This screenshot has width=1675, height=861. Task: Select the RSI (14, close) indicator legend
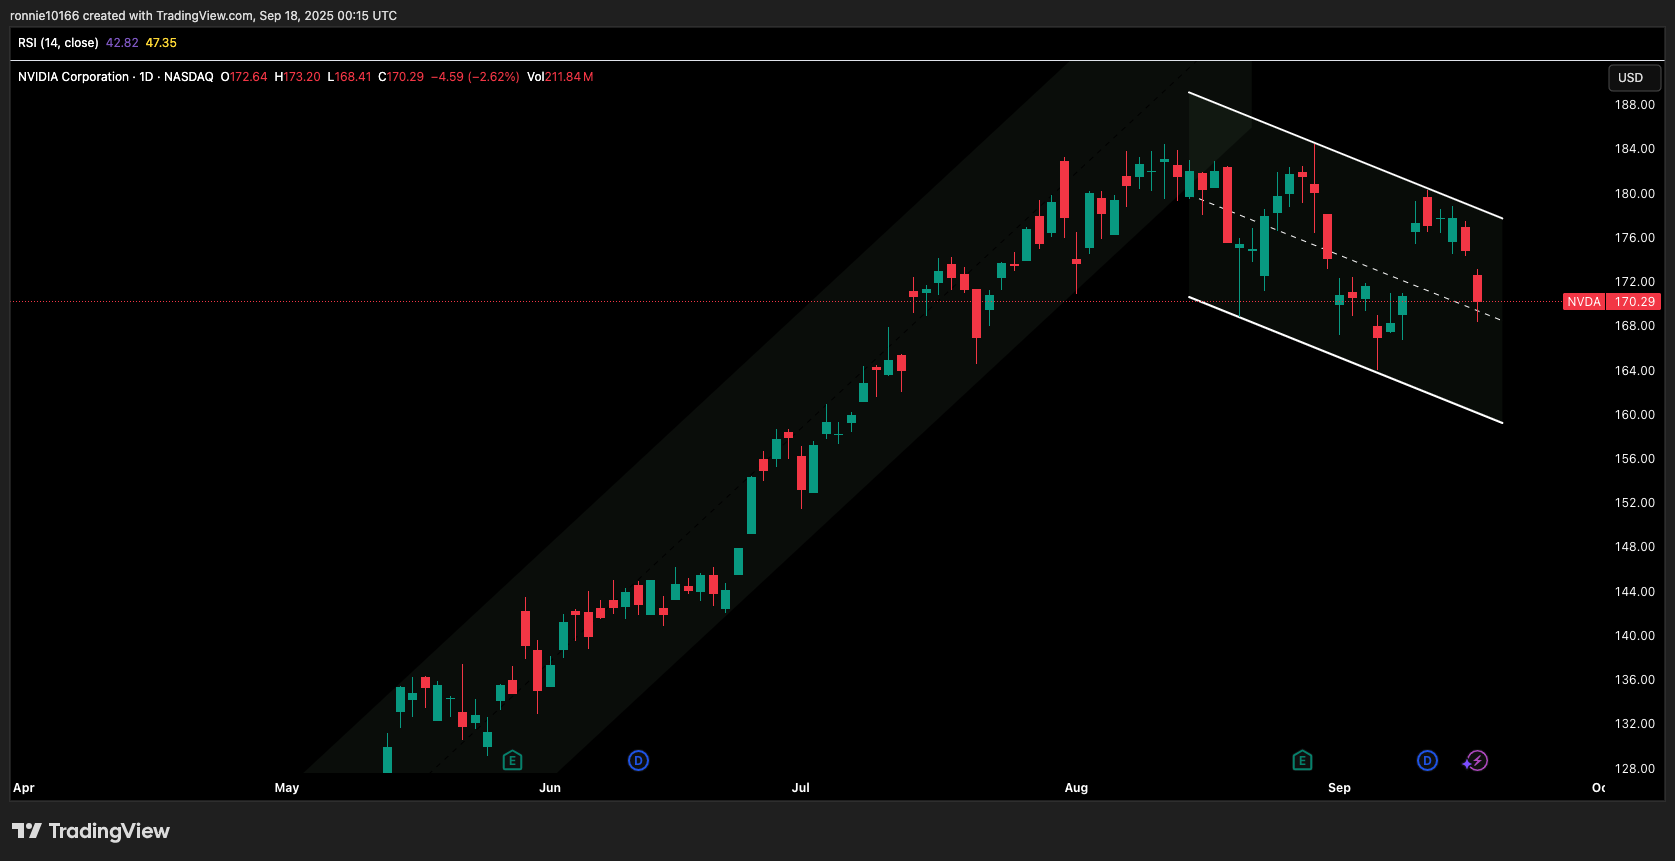[x=58, y=43]
